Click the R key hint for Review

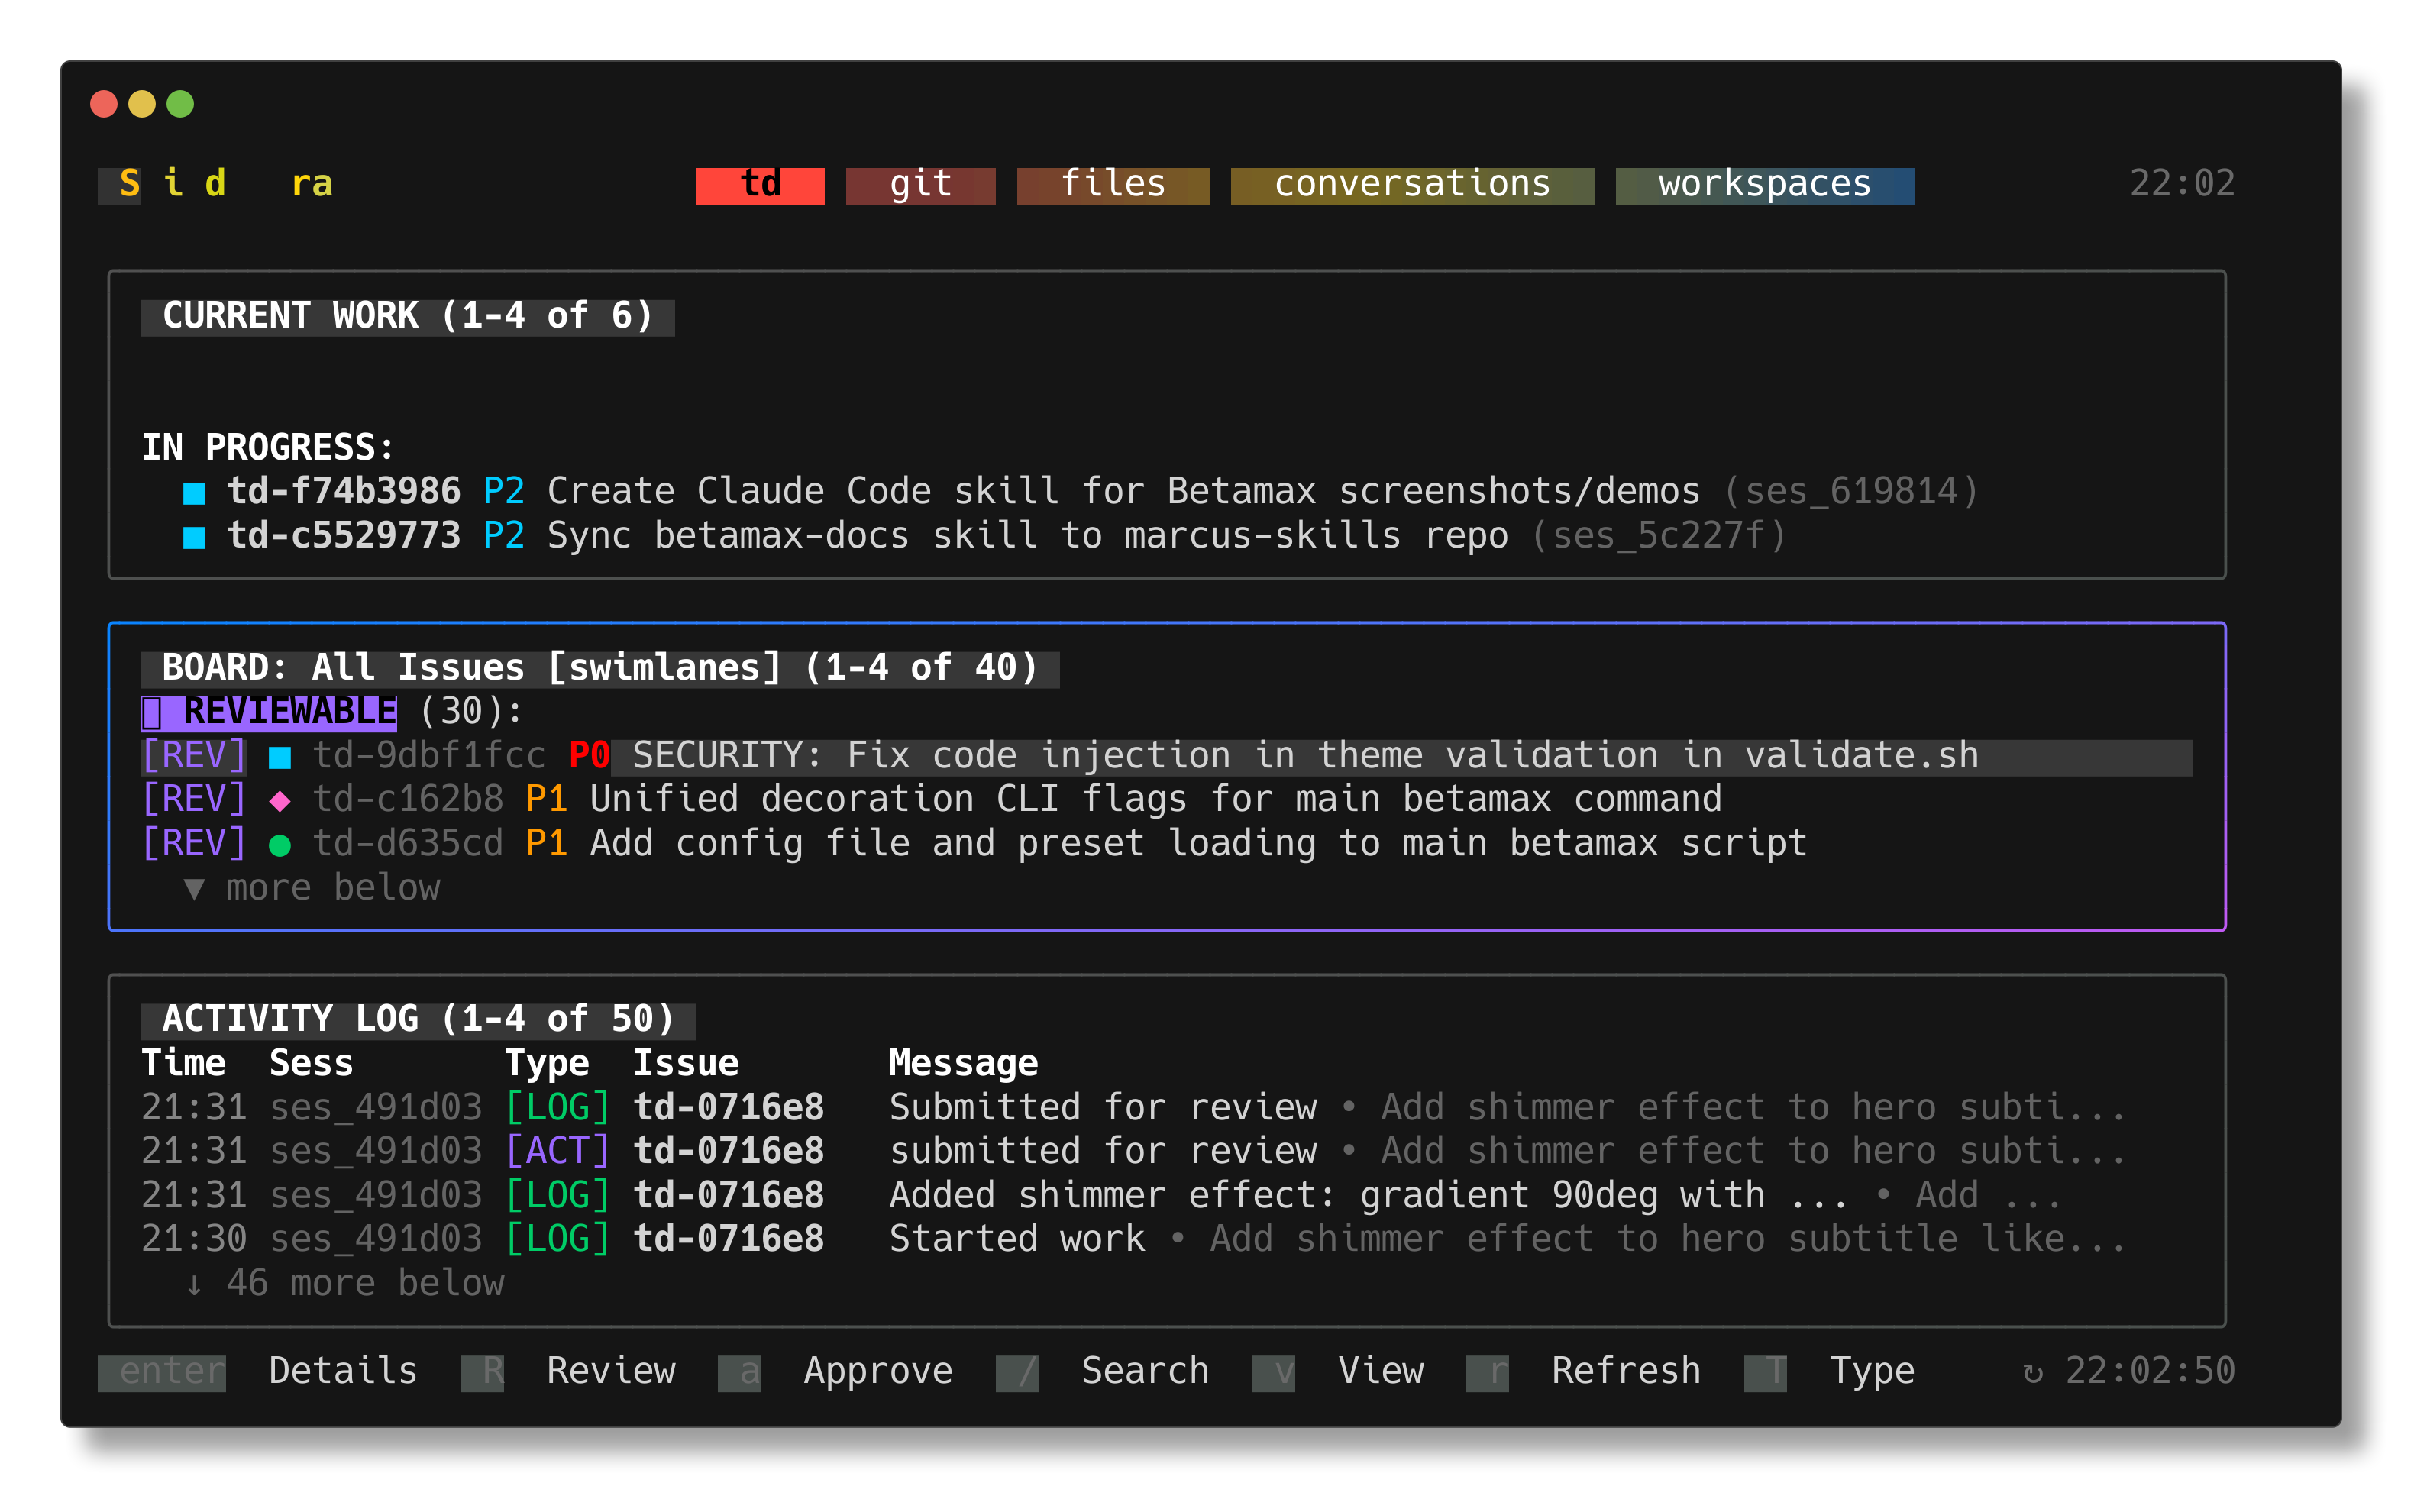(482, 1372)
